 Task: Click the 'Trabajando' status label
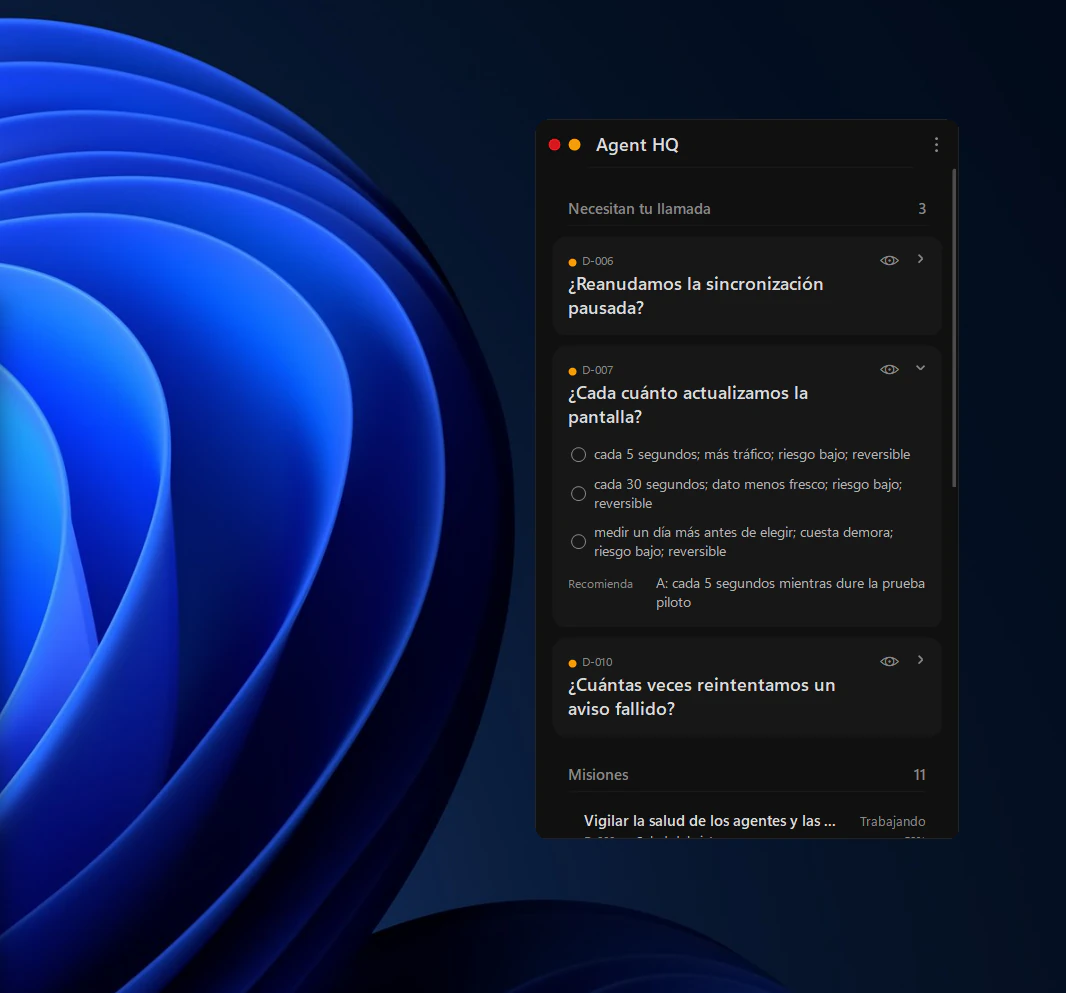pyautogui.click(x=893, y=822)
